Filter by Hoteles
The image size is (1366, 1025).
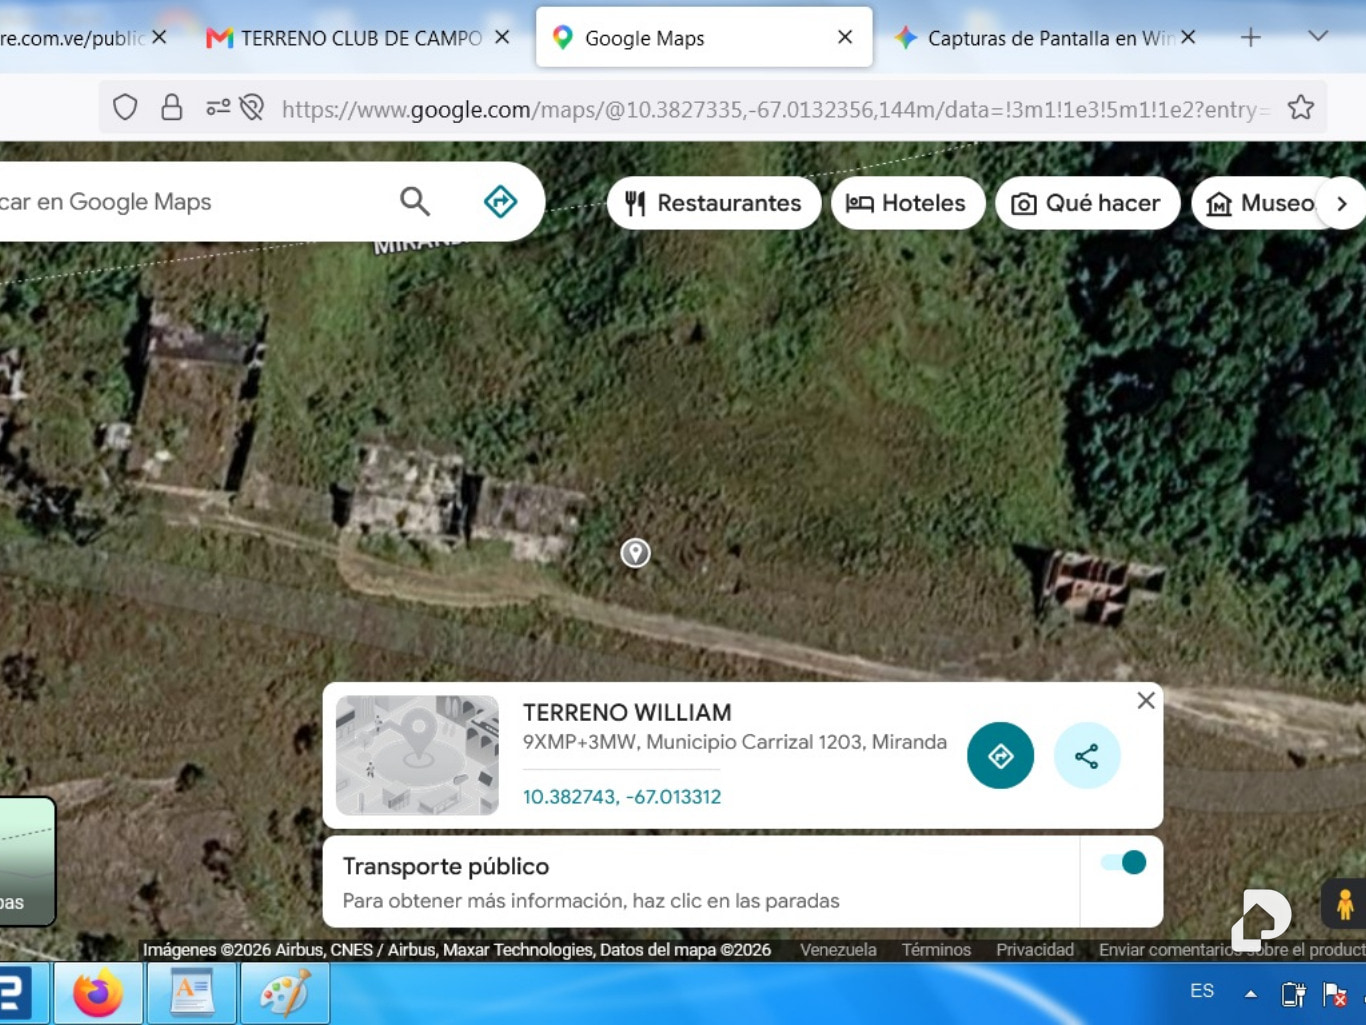(x=906, y=203)
